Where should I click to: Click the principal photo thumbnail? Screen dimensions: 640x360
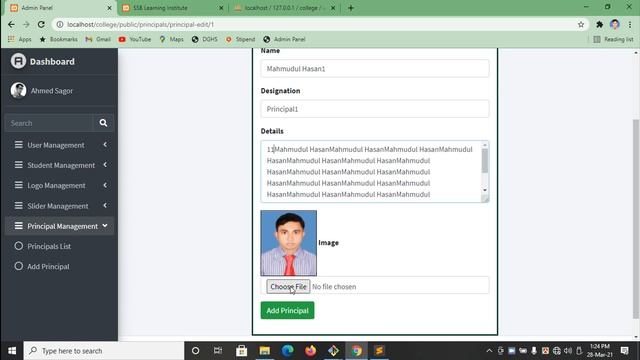pos(289,243)
